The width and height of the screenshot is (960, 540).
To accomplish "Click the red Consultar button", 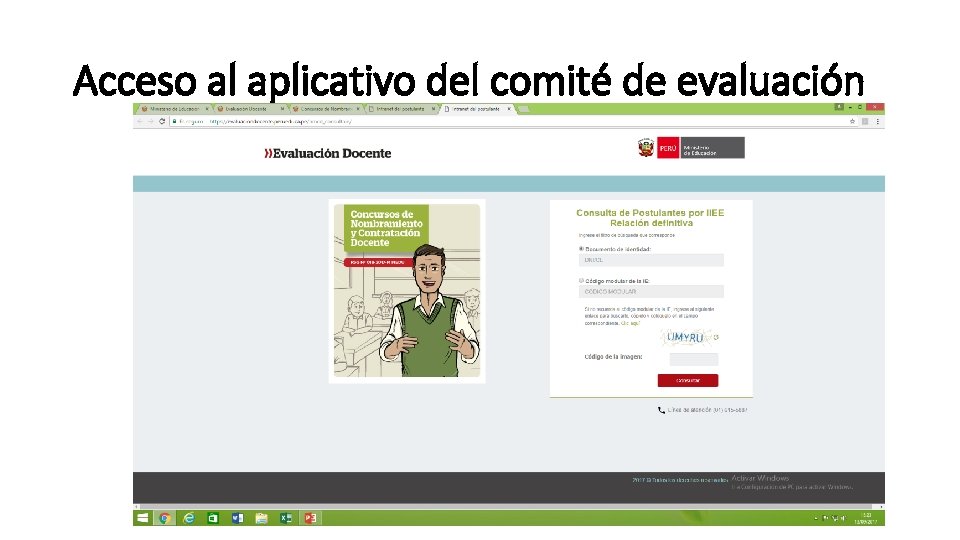I will coord(688,380).
